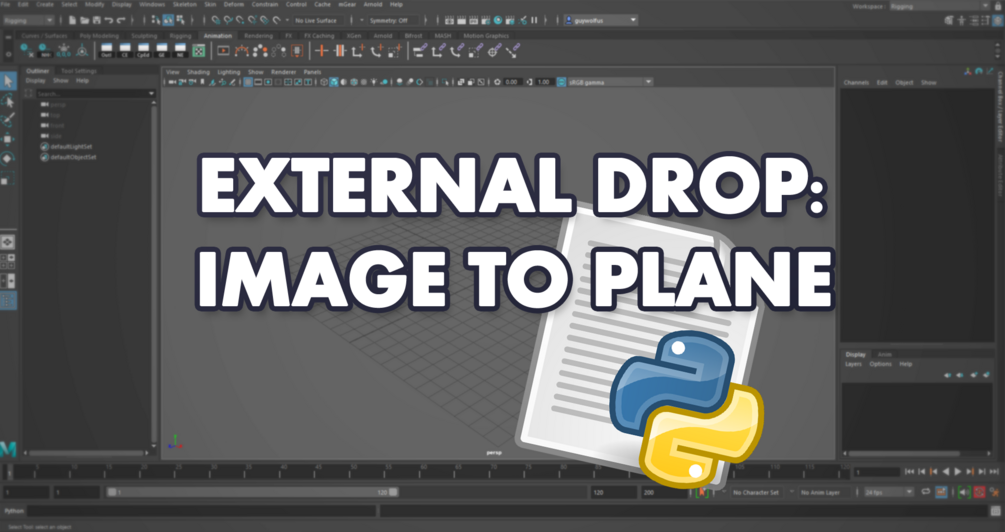
Task: Switch to the Animation shelf tab
Action: (x=217, y=36)
